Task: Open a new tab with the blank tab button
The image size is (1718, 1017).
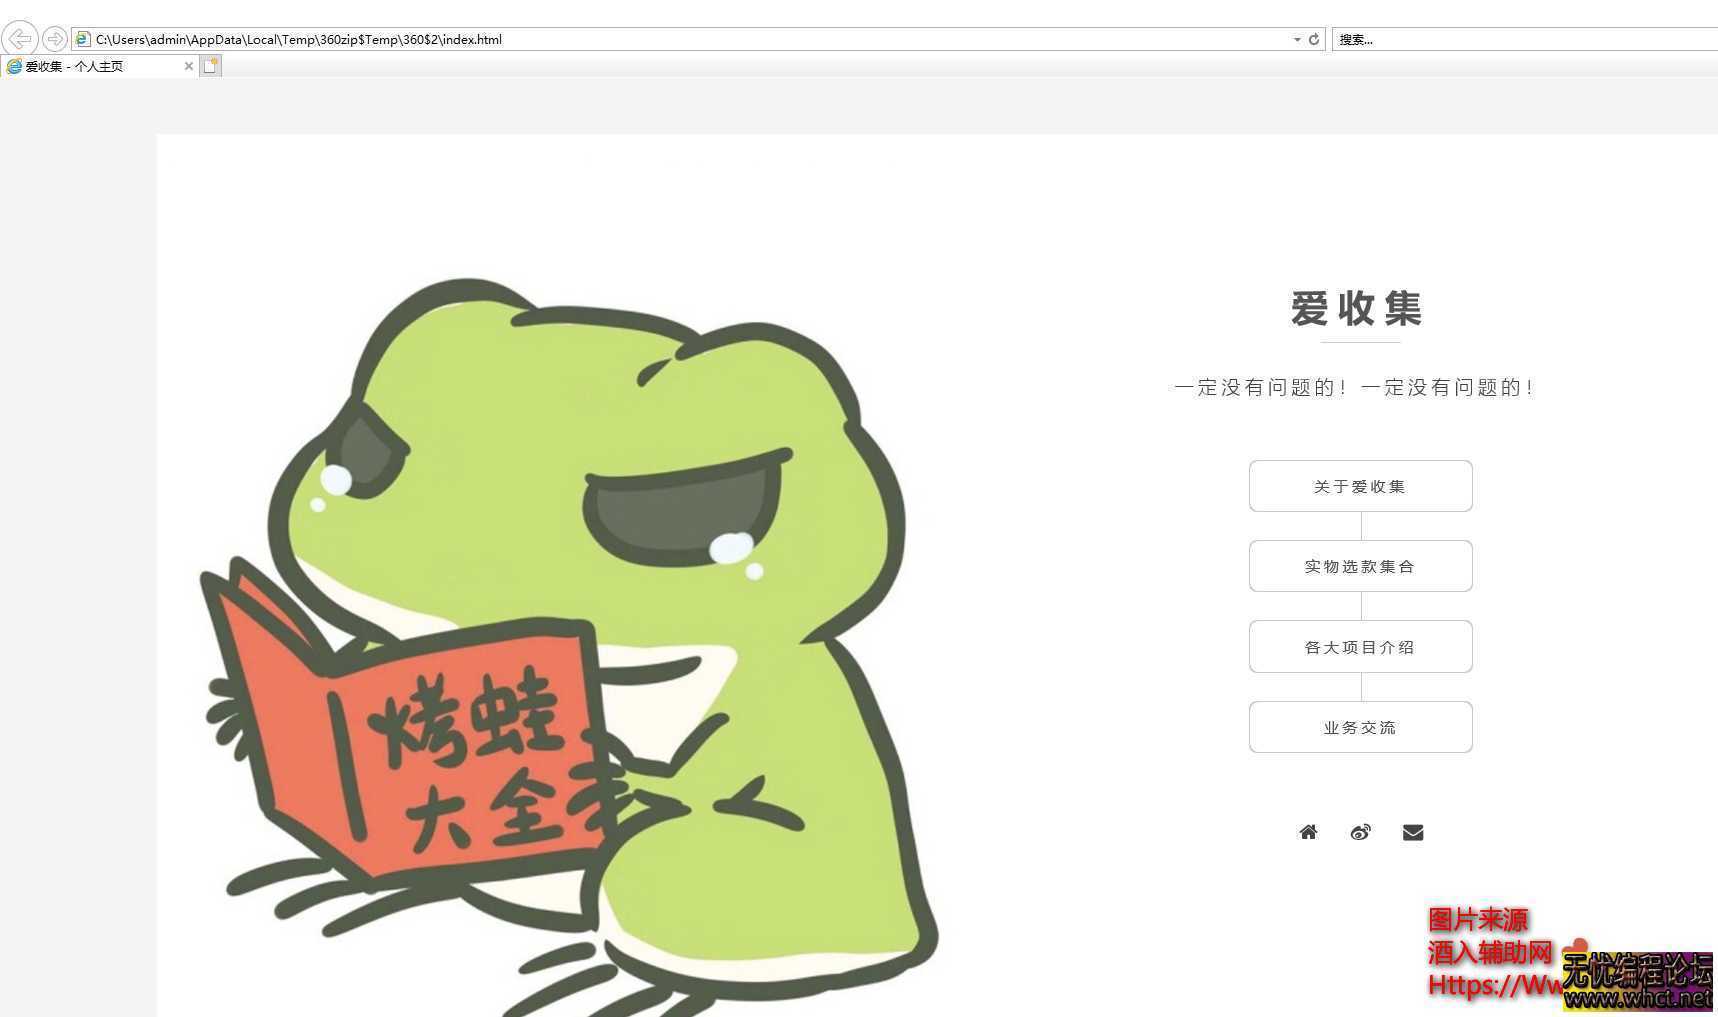Action: click(210, 66)
